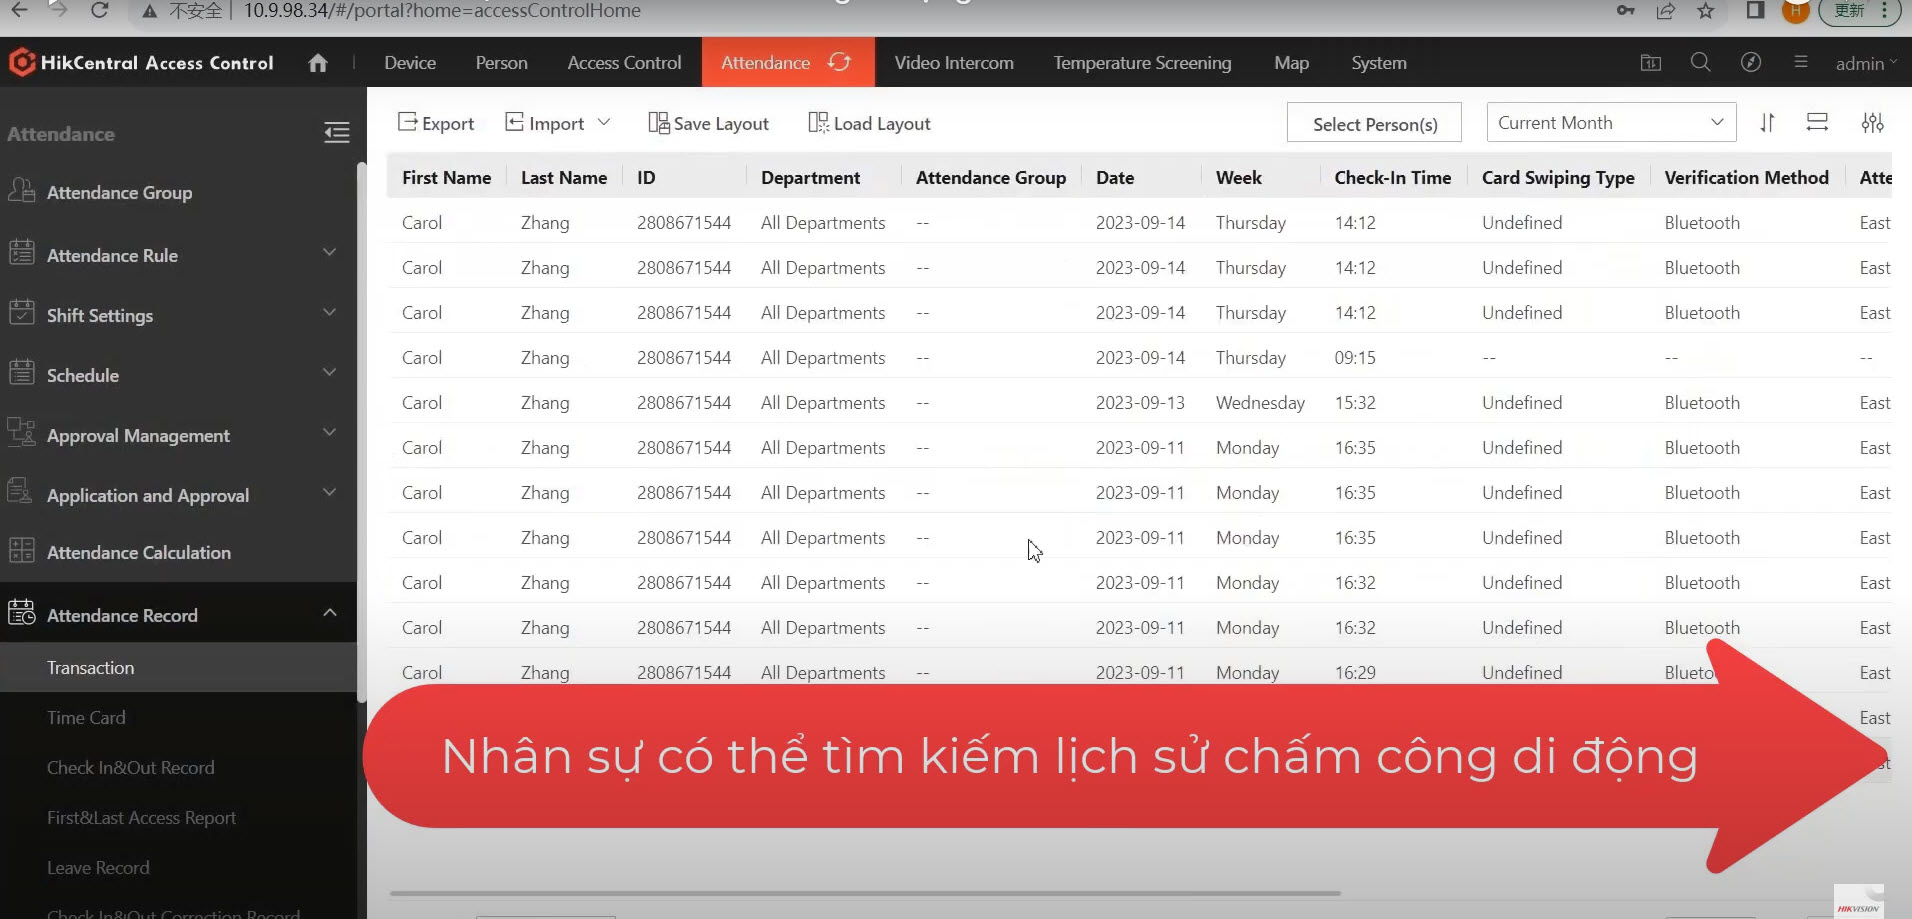Open the Video Intercom tab
Screen dimensions: 1912x919
point(953,63)
